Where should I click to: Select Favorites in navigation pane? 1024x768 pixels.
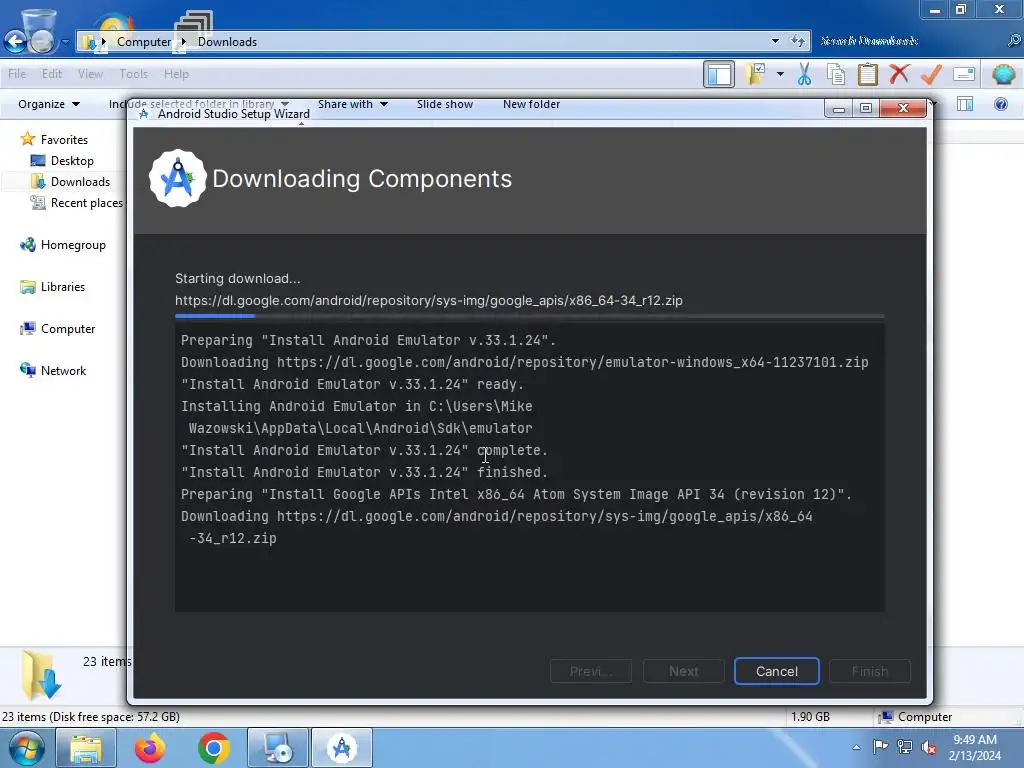coord(64,140)
